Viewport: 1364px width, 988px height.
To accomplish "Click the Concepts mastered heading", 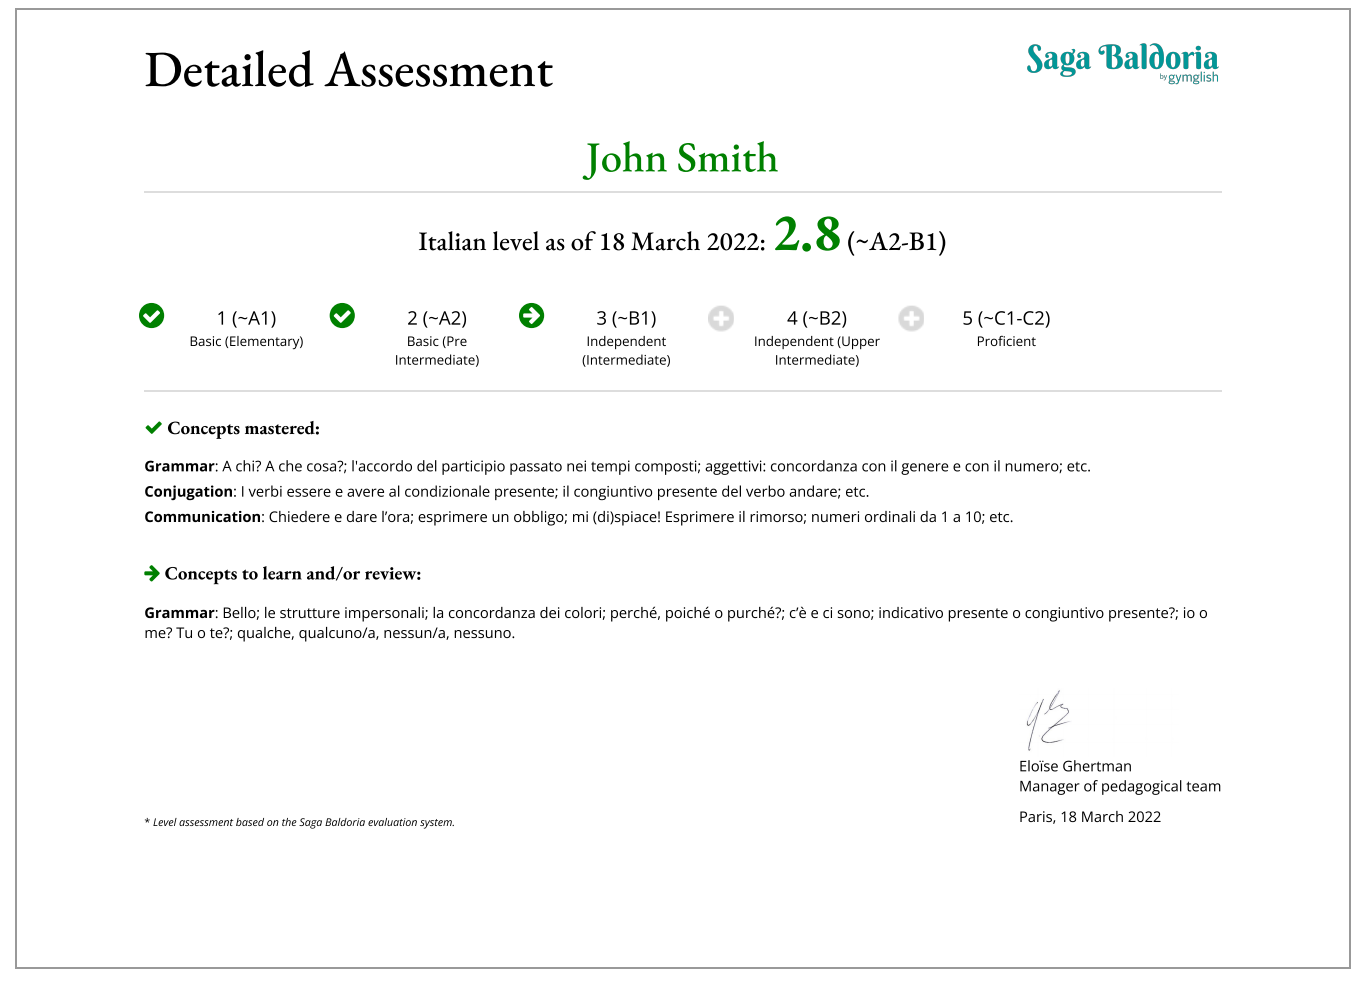I will (243, 428).
